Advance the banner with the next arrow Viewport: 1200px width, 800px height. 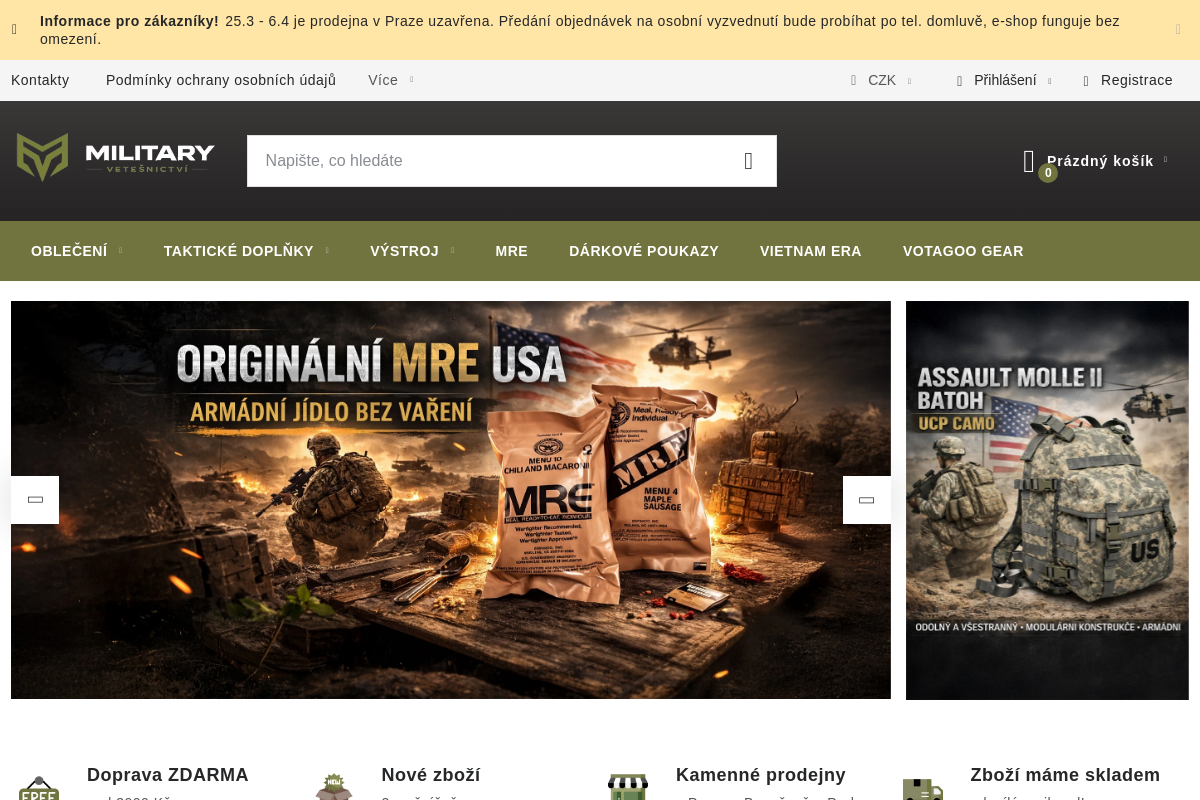pyautogui.click(x=866, y=500)
